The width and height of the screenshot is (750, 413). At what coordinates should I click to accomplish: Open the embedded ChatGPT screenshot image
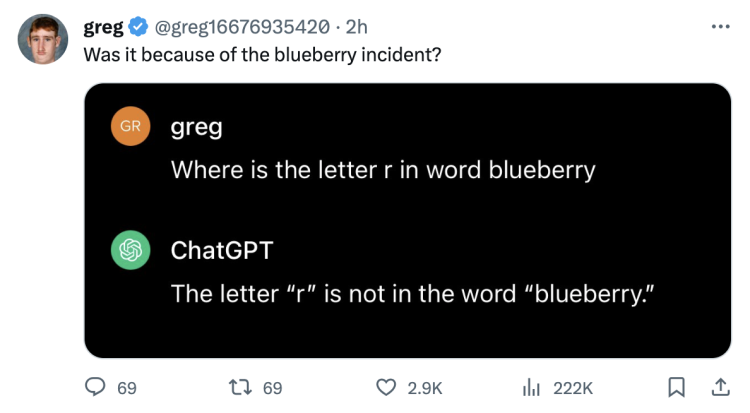tap(408, 221)
